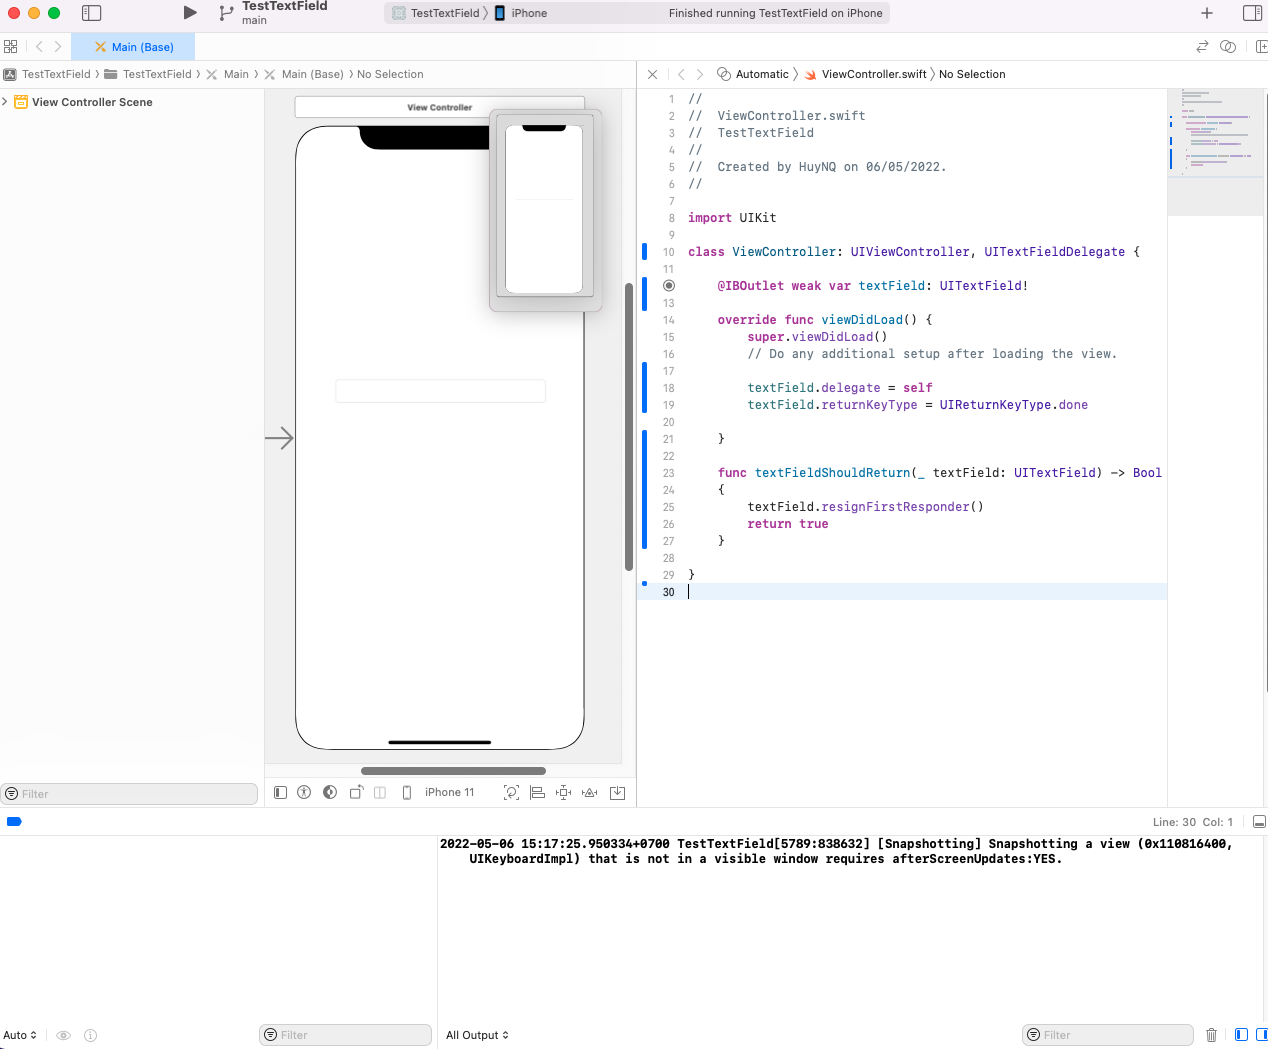Click the Resolve Auto Layout Issues icon
Screen dimensions: 1268x1049
click(x=589, y=792)
